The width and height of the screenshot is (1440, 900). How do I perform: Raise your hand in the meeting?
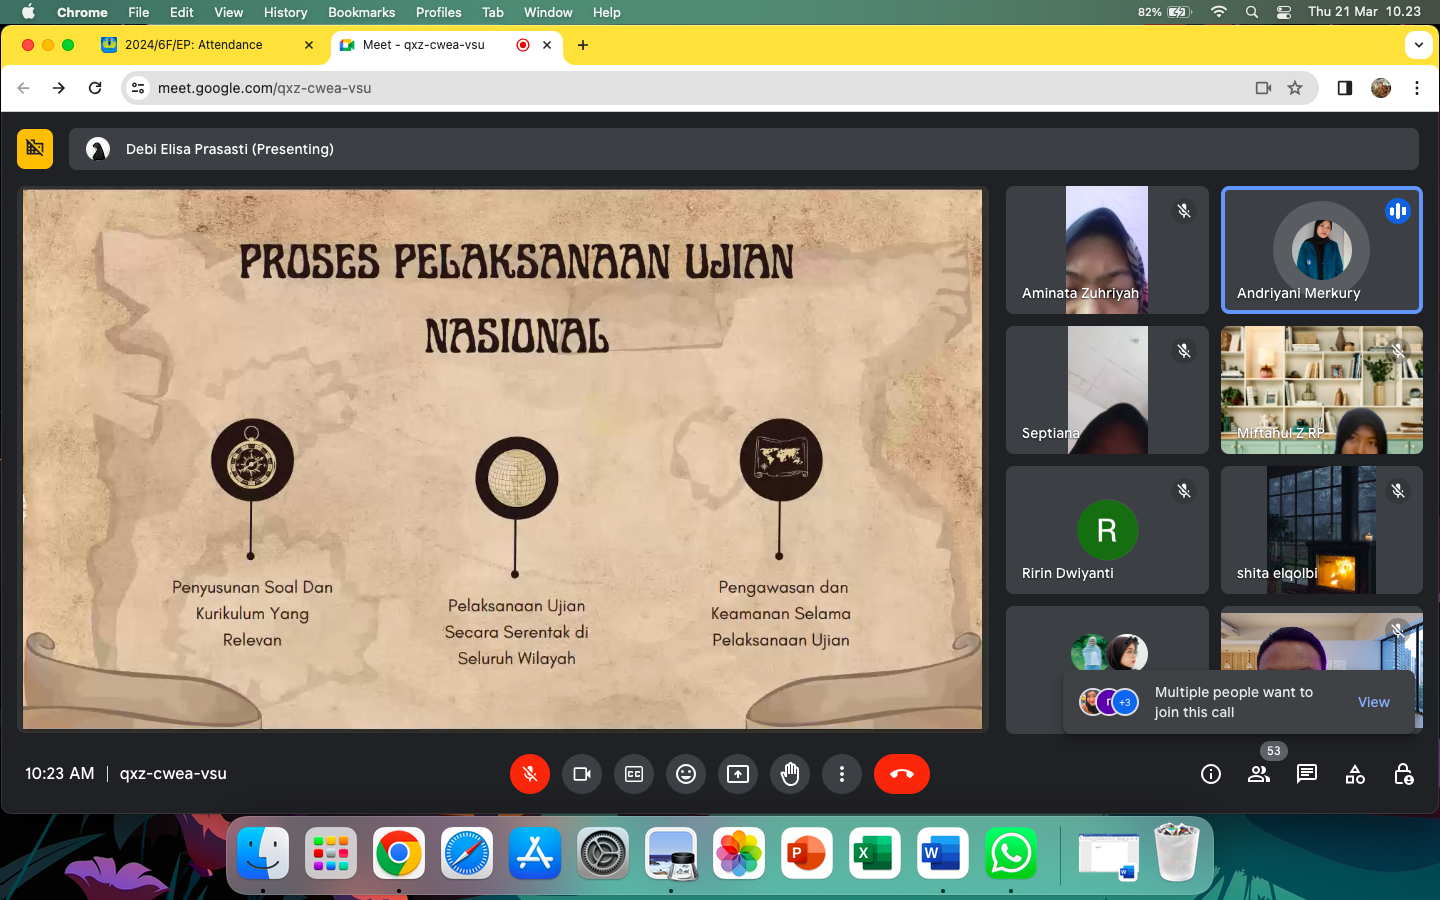790,774
